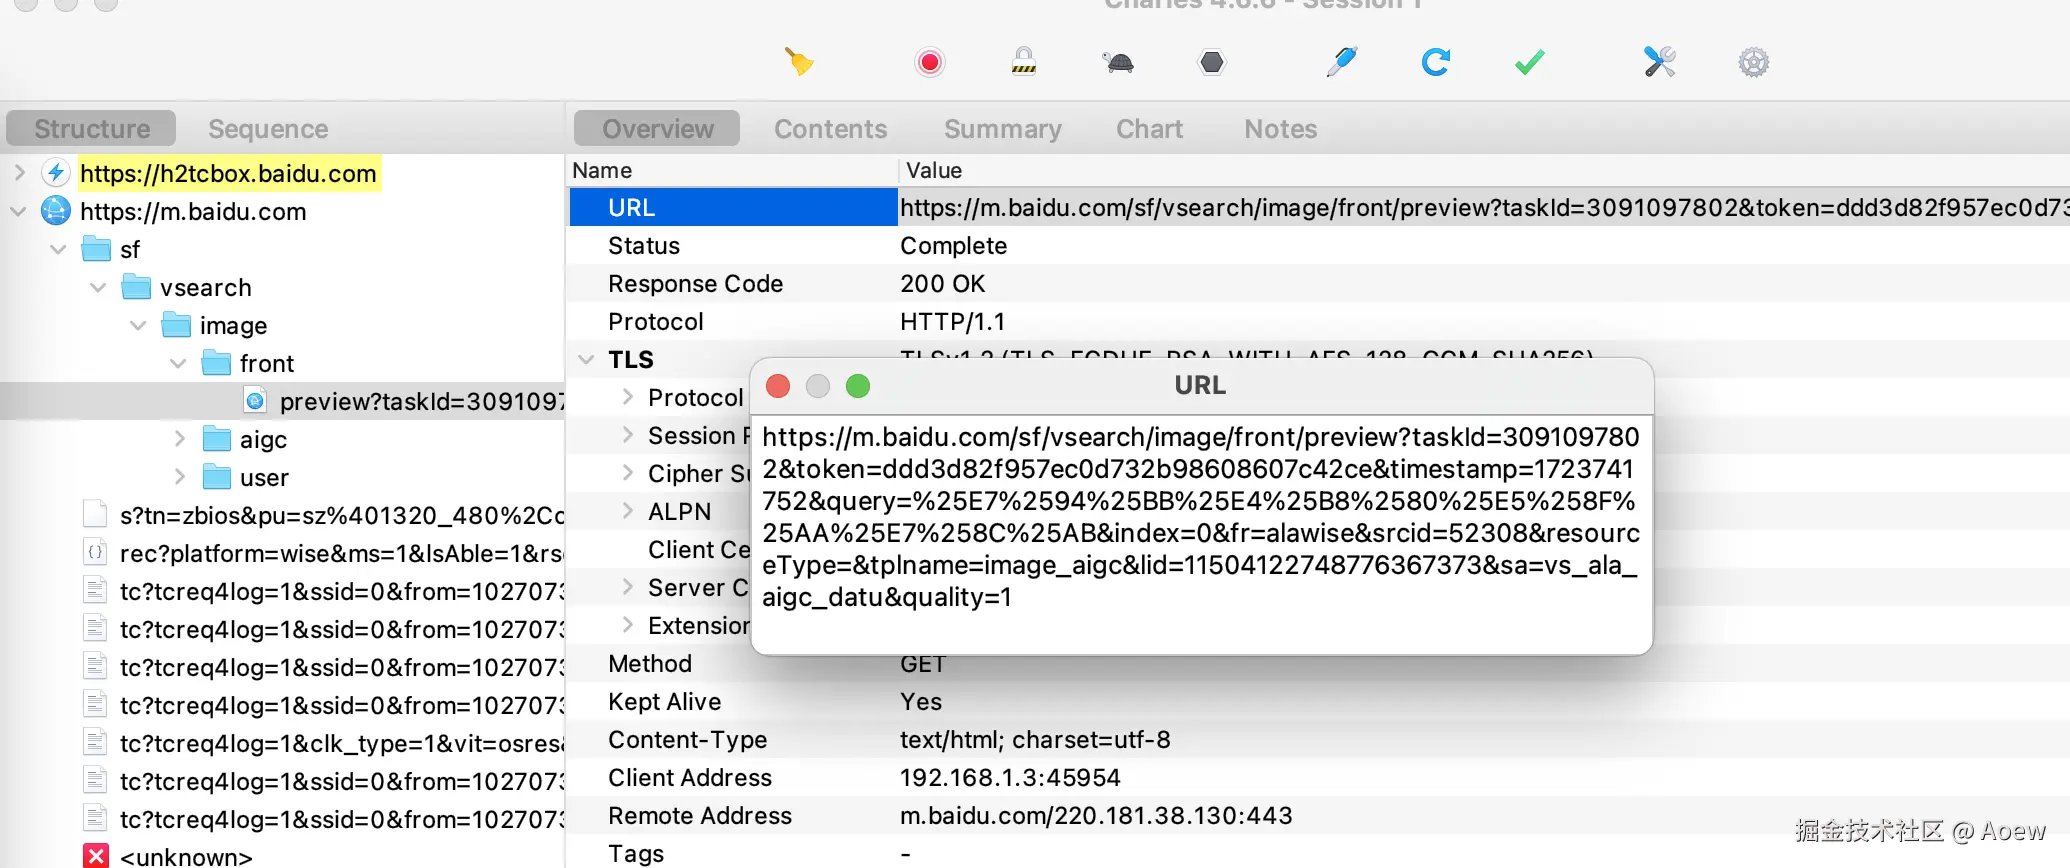2070x868 pixels.
Task: Click the green Validate checkmark icon
Action: point(1530,62)
